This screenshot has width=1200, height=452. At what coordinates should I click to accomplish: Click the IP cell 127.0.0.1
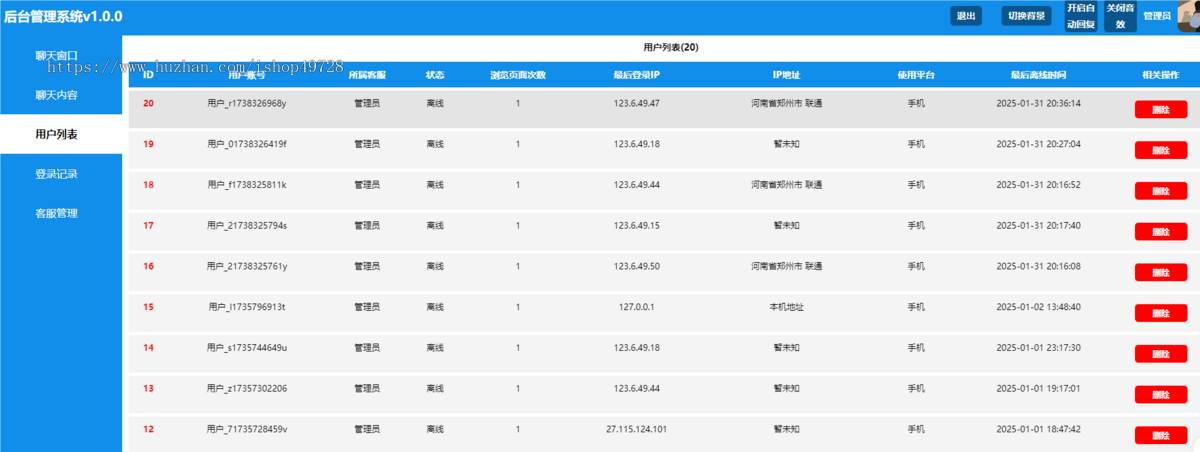click(x=637, y=307)
